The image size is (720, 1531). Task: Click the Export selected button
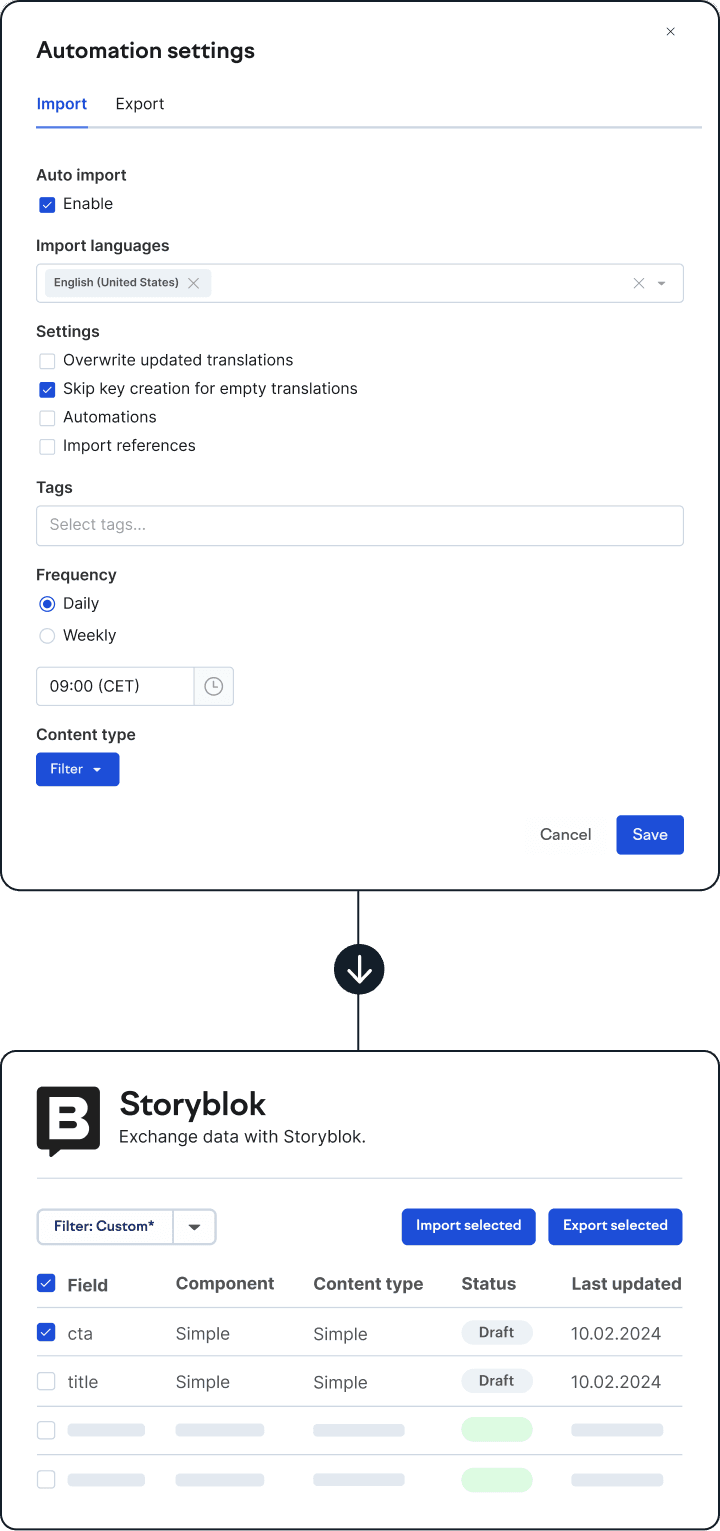pos(615,1226)
